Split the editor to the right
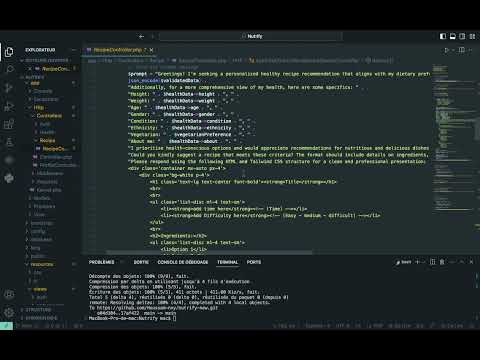 (x=462, y=50)
